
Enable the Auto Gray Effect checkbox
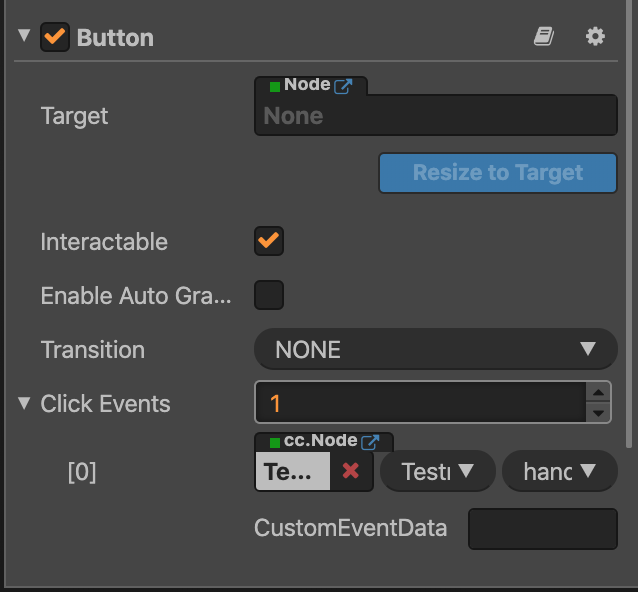[269, 295]
